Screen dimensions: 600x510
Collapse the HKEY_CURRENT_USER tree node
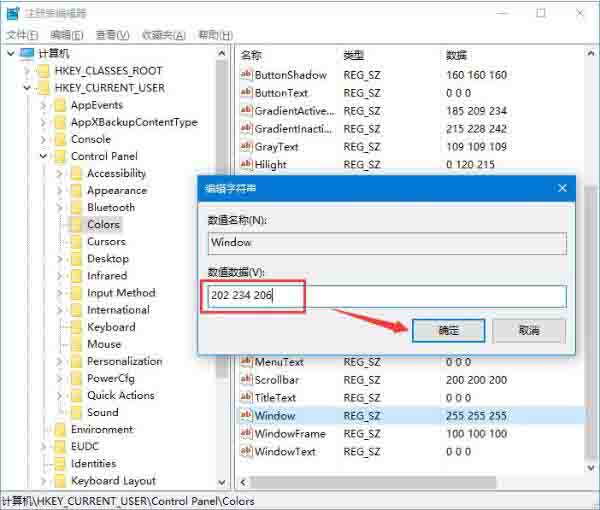point(27,88)
